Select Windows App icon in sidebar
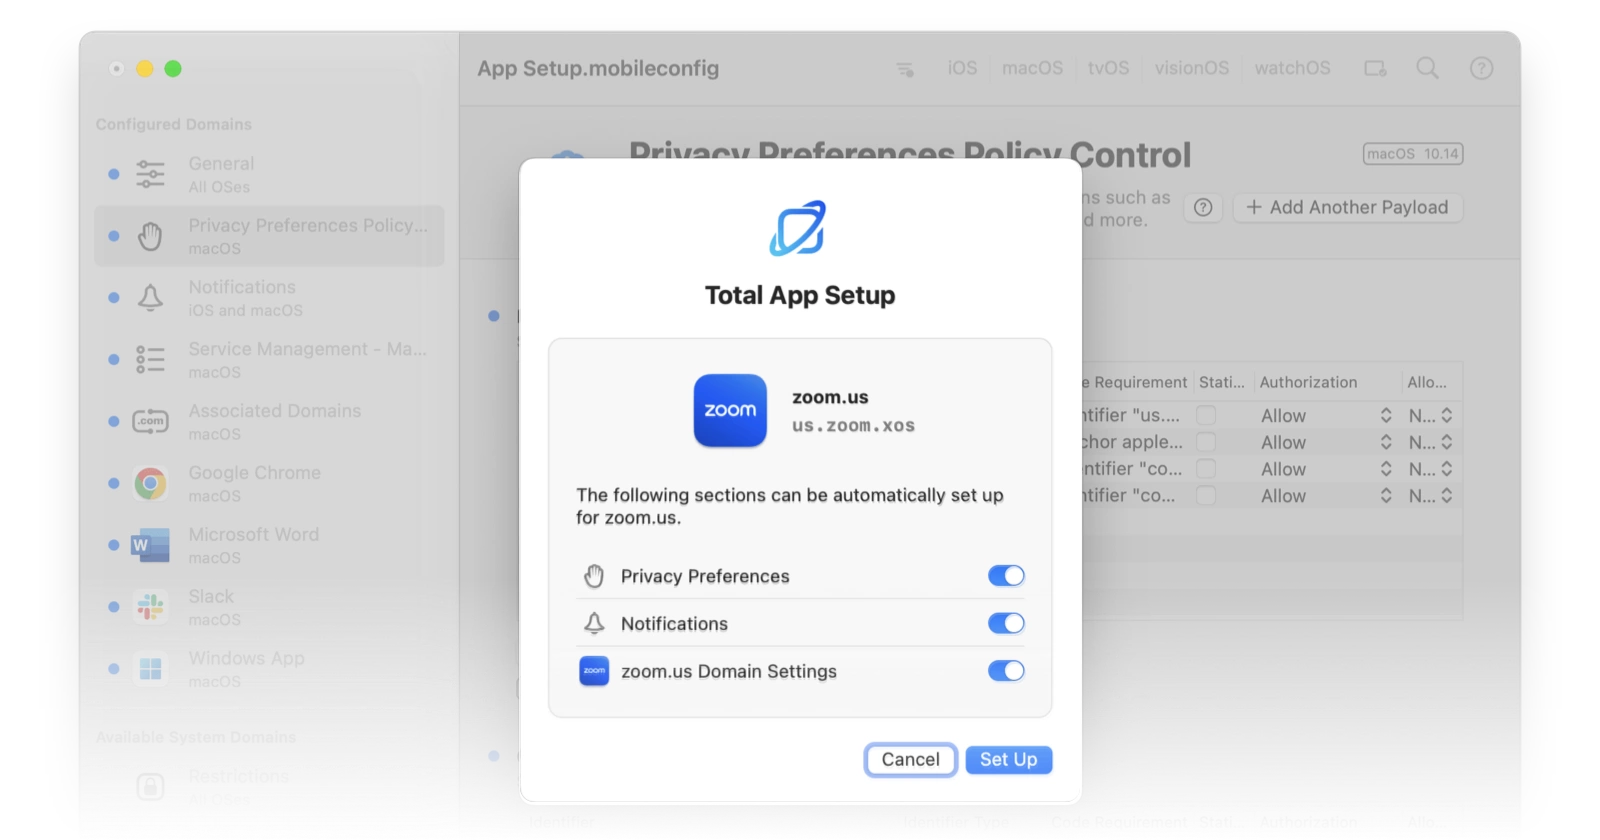This screenshot has width=1600, height=840. [150, 669]
